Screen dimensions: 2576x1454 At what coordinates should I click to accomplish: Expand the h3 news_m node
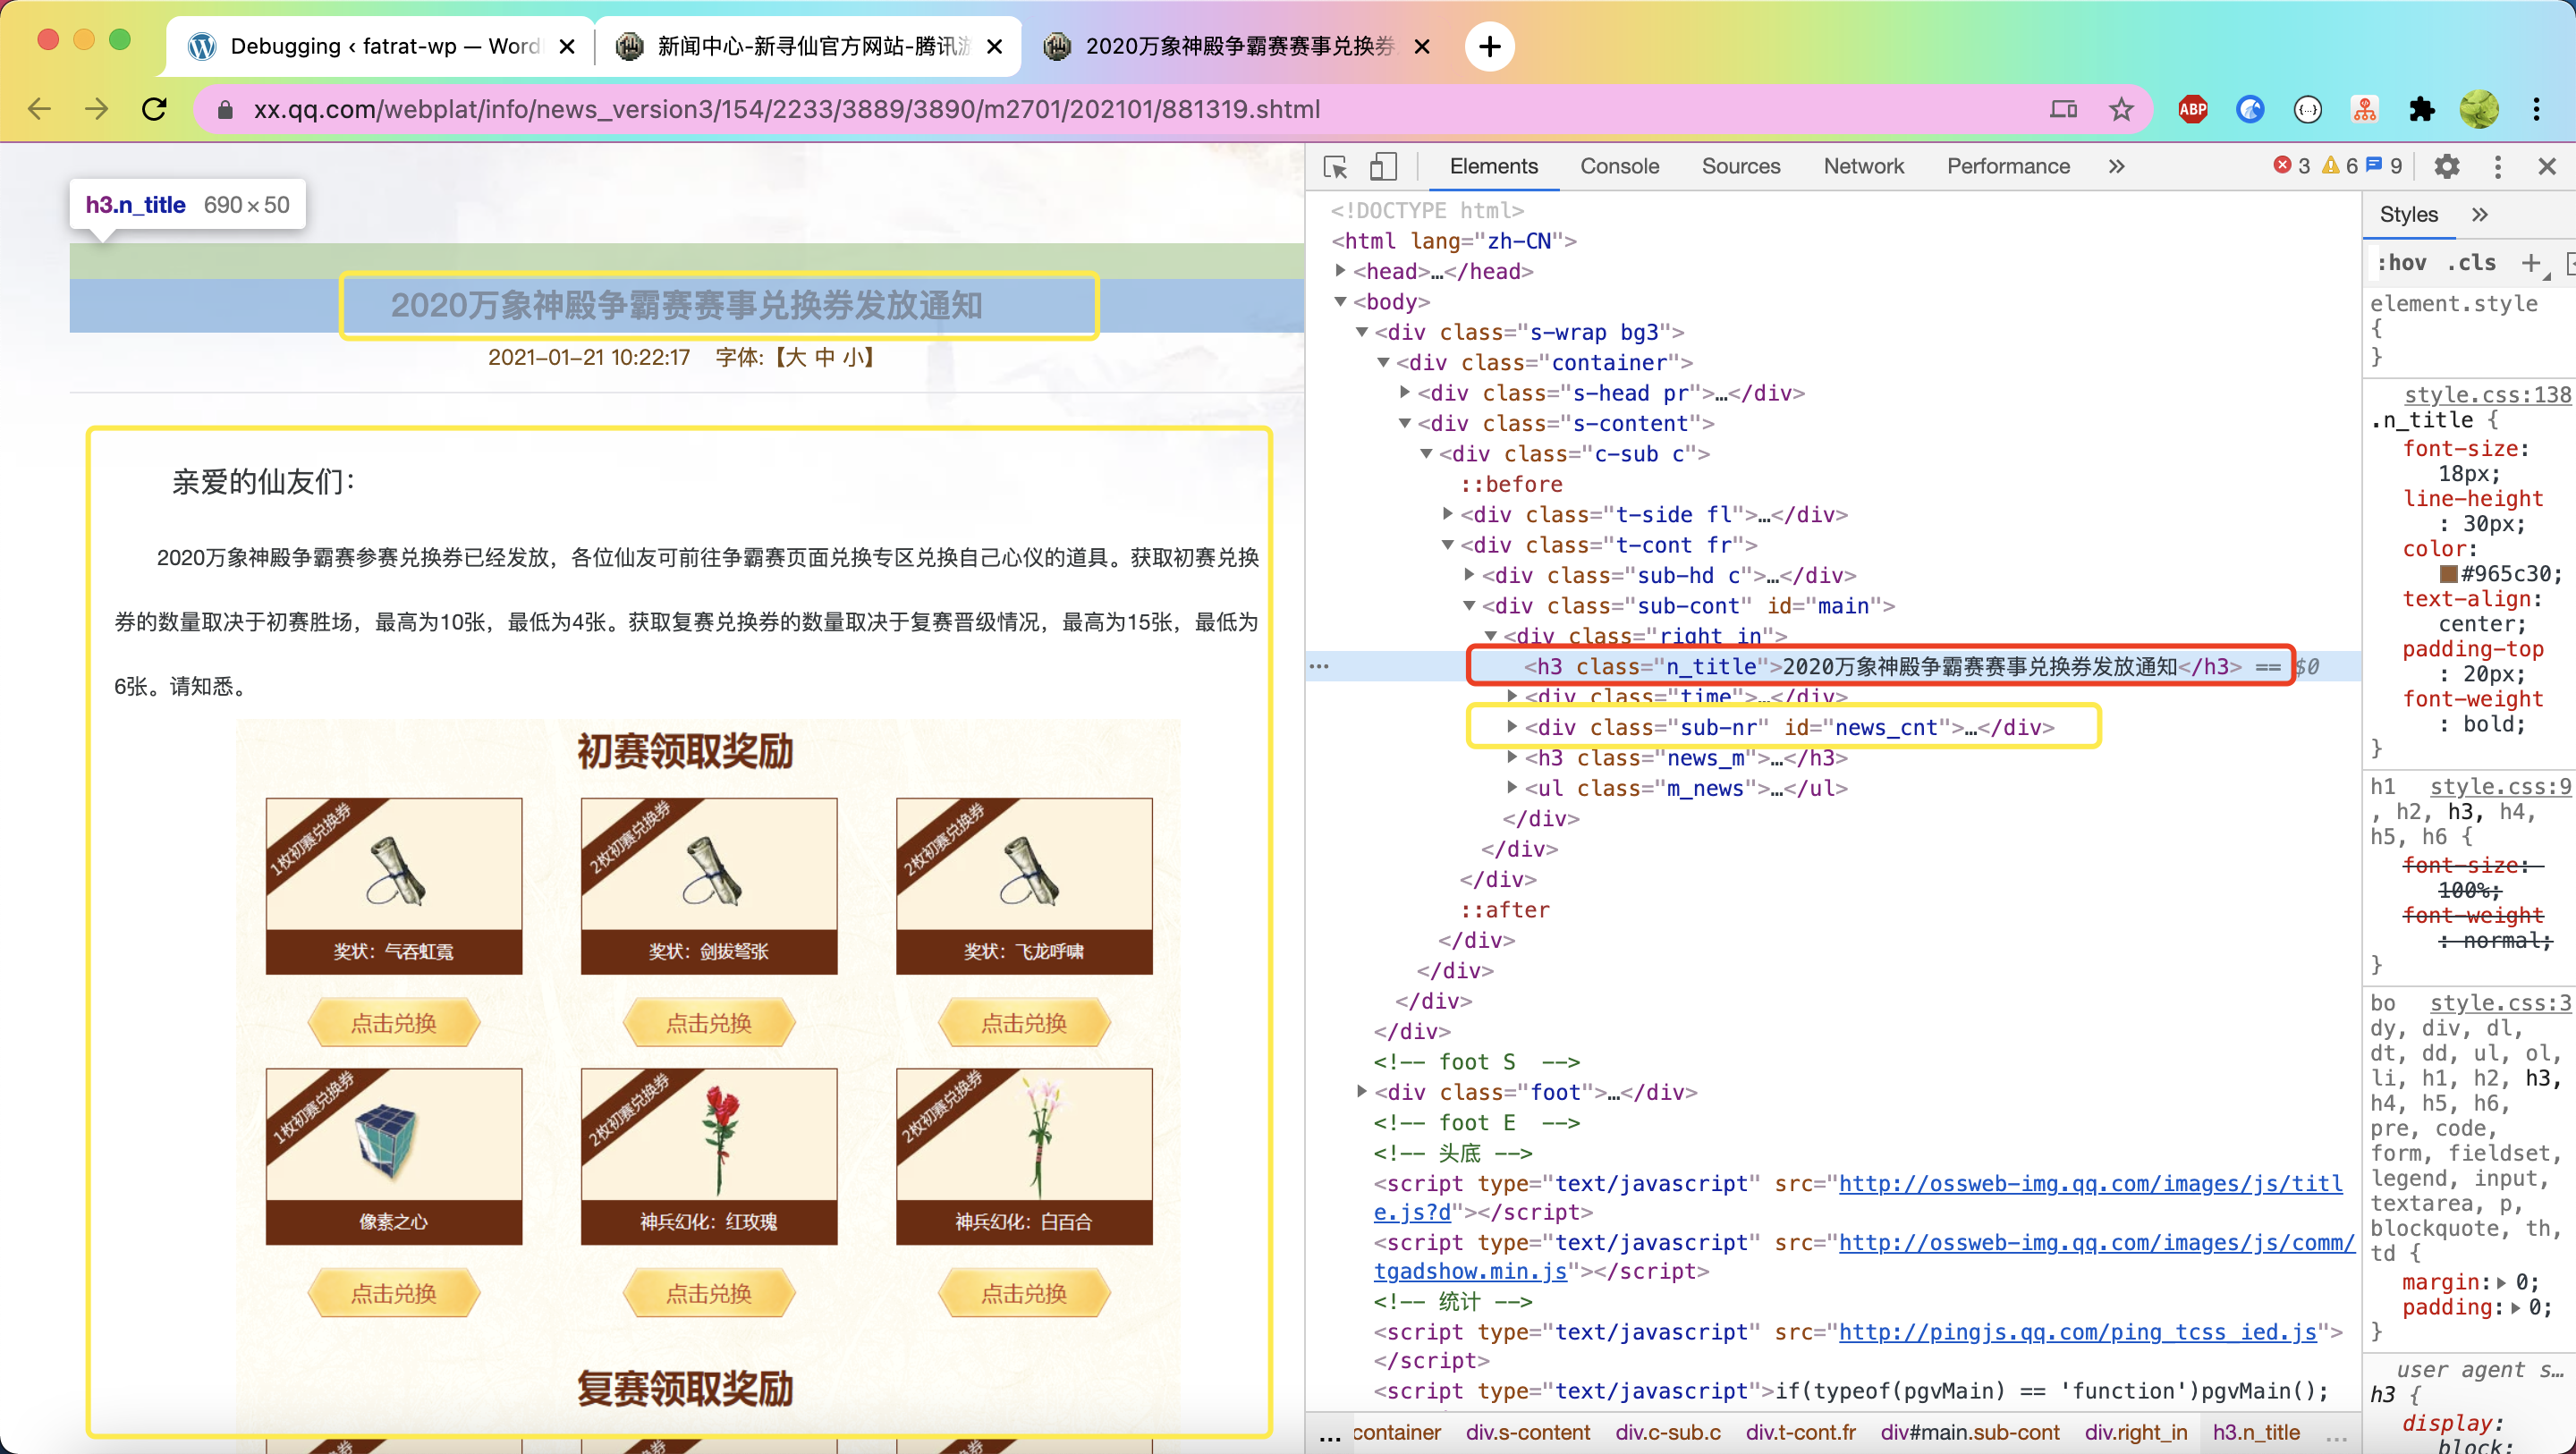point(1512,757)
